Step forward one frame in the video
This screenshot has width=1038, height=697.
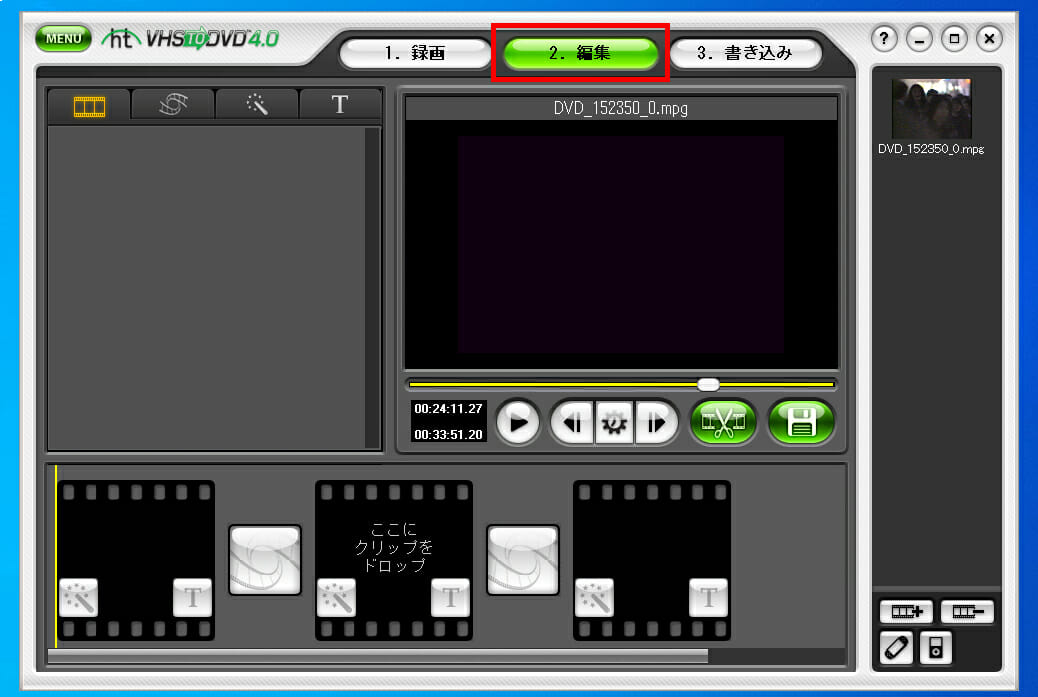click(655, 423)
